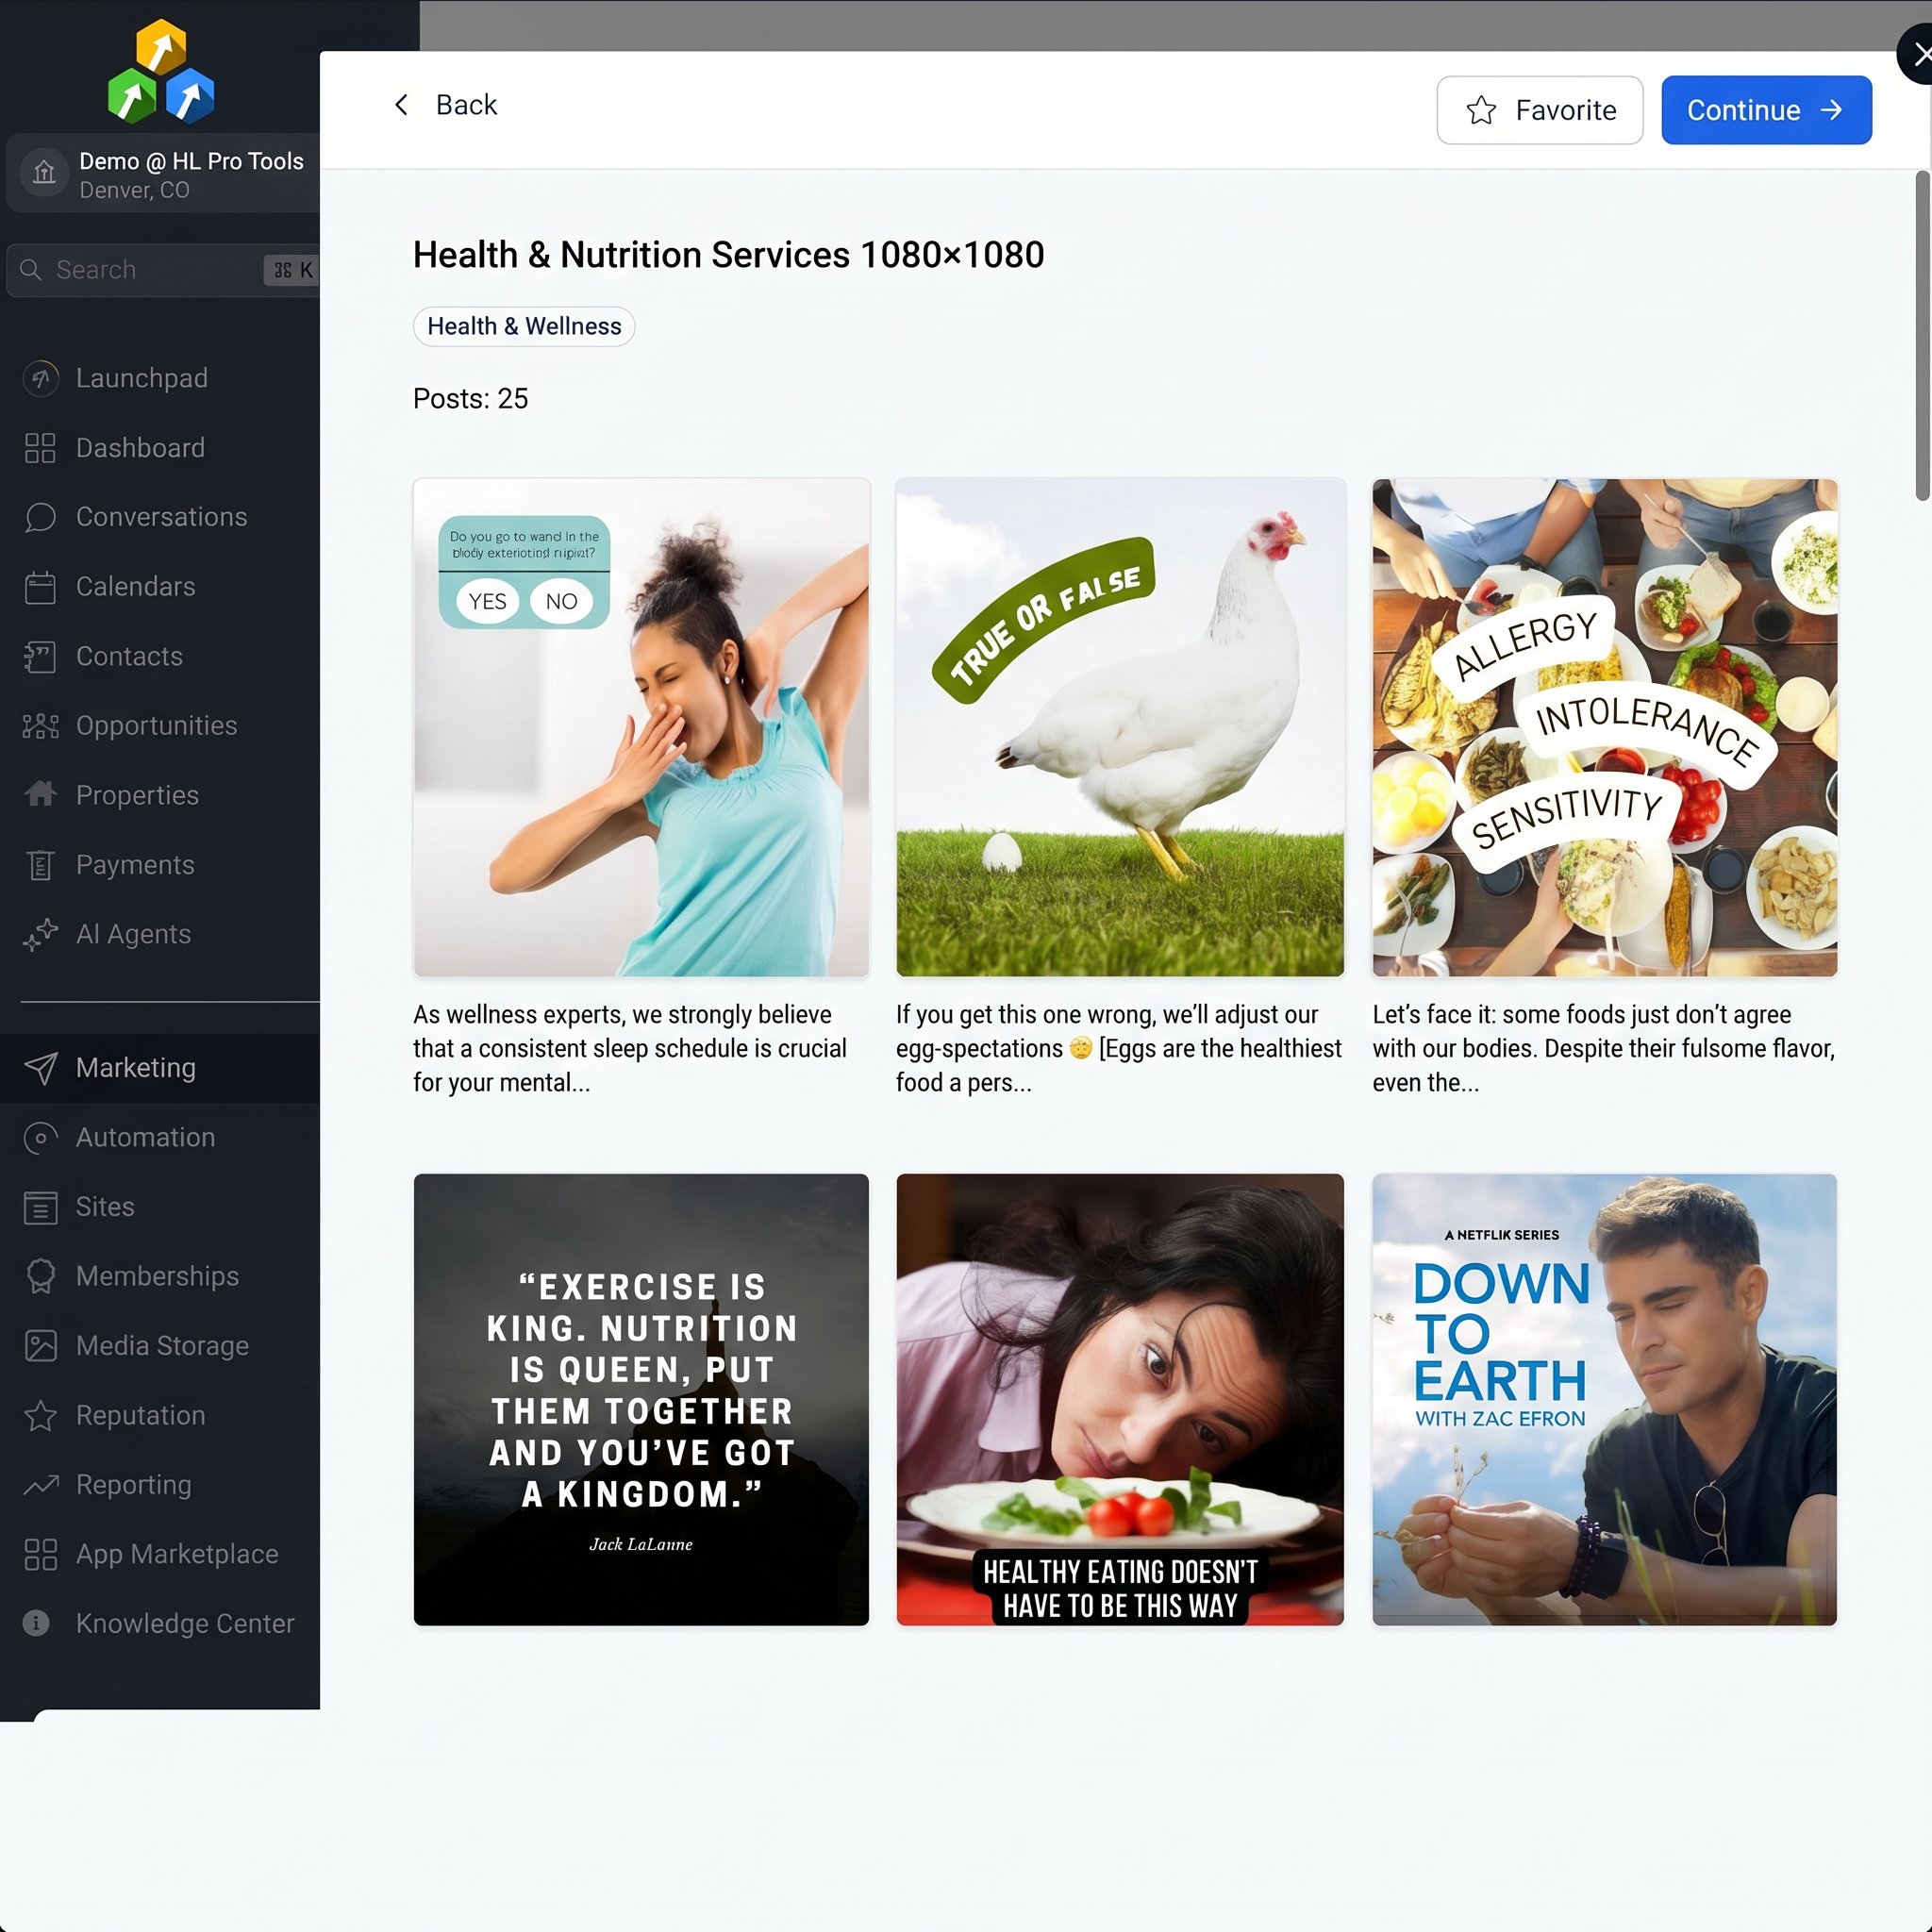Click the Knowledge Center info icon
Screen dimensions: 1932x1932
(x=37, y=1624)
